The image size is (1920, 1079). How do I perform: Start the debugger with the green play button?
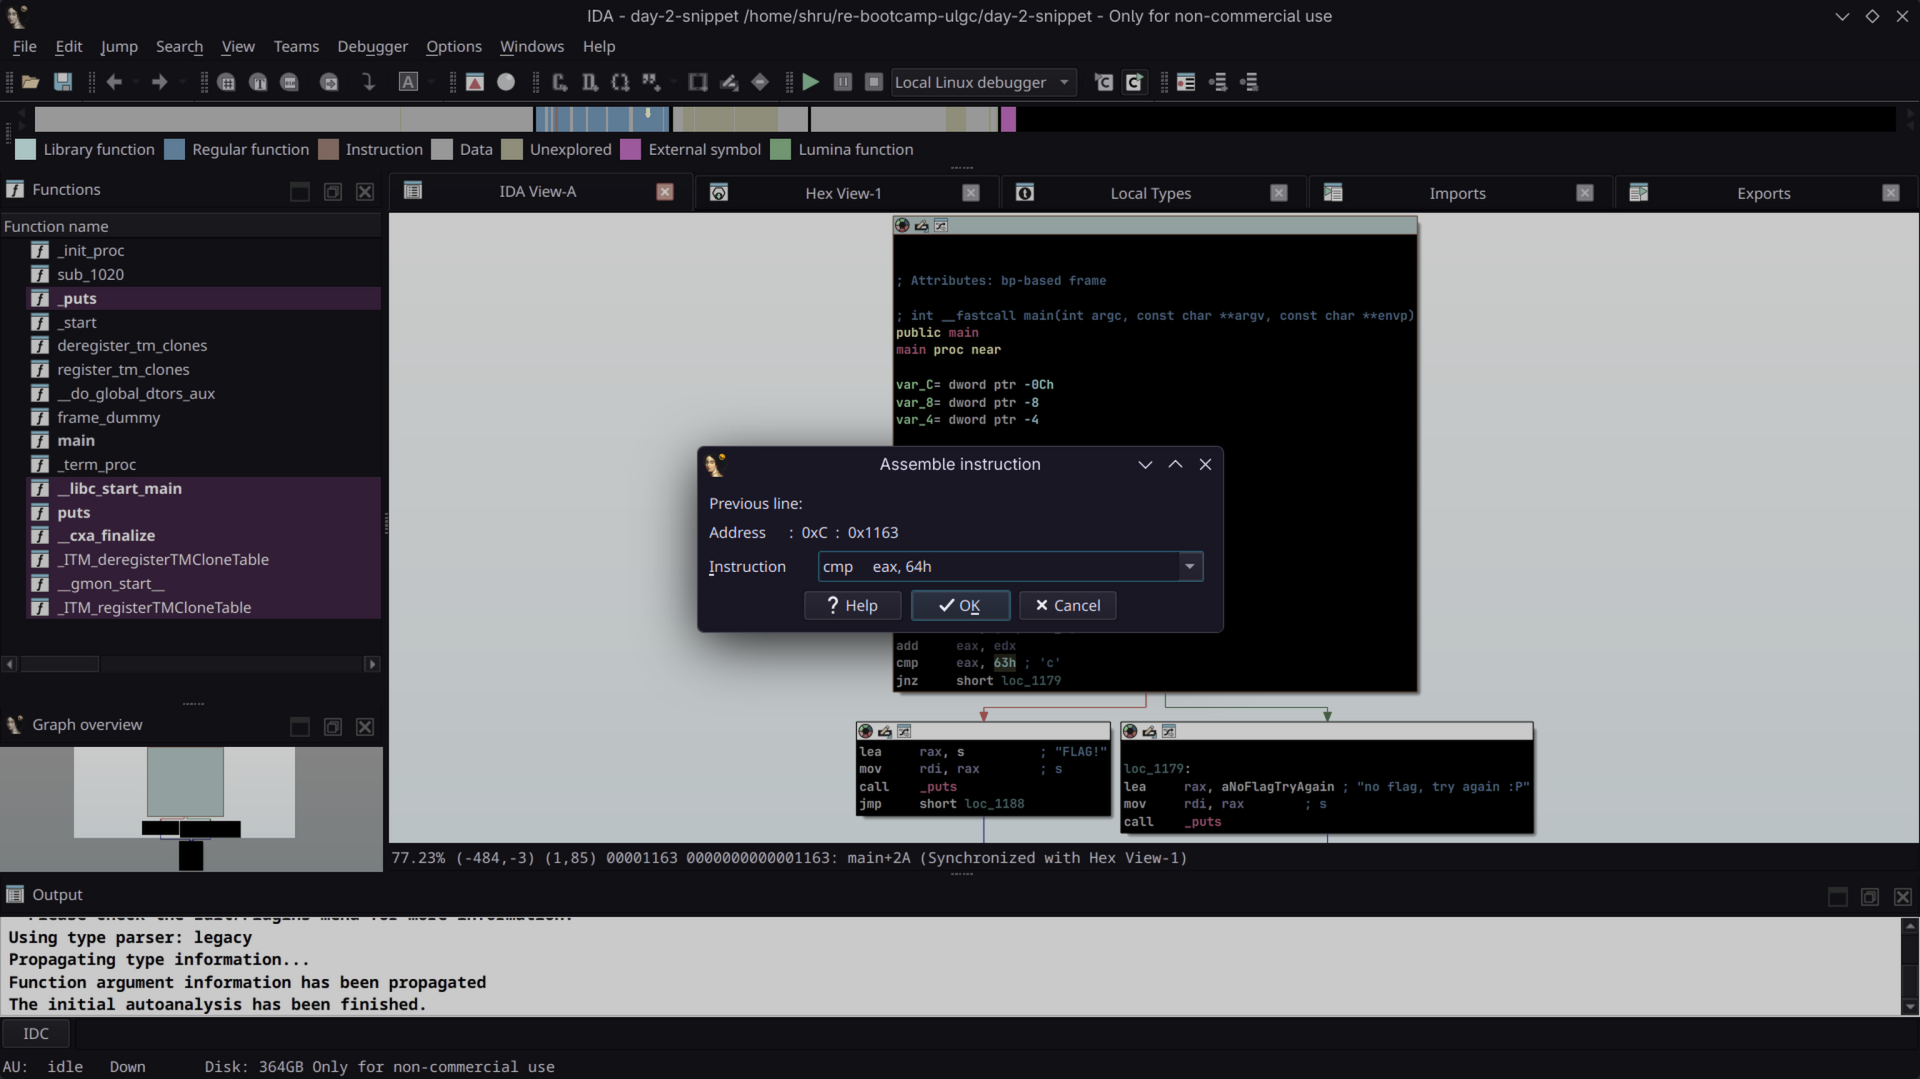811,82
